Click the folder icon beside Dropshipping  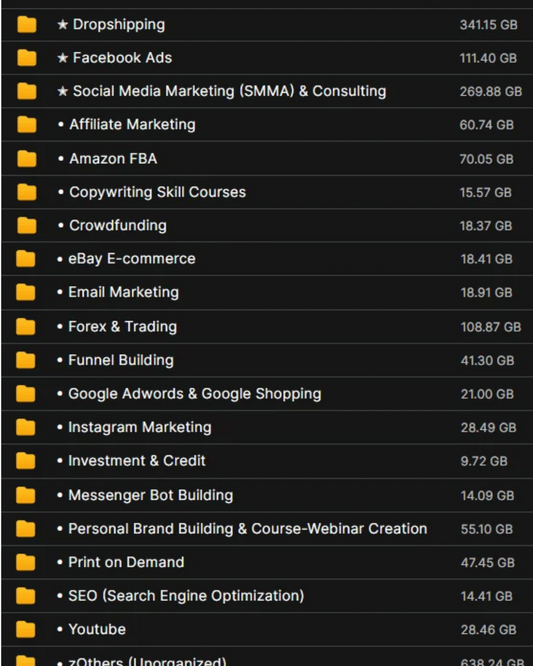click(27, 25)
